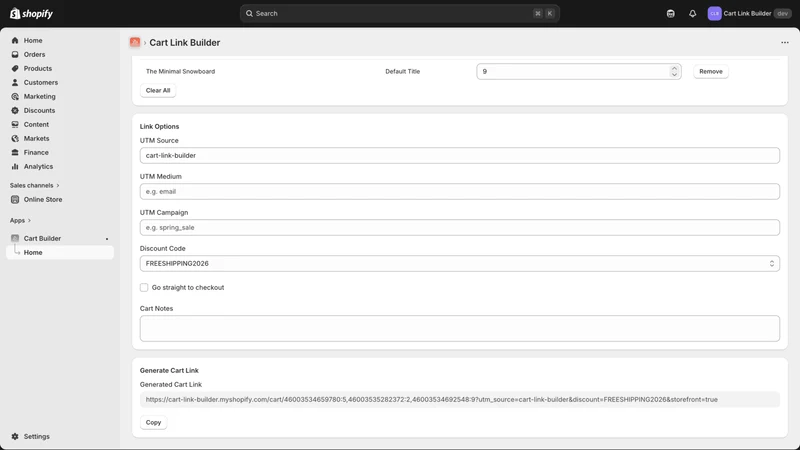
Task: Open Settings gear
Action: (x=15, y=437)
